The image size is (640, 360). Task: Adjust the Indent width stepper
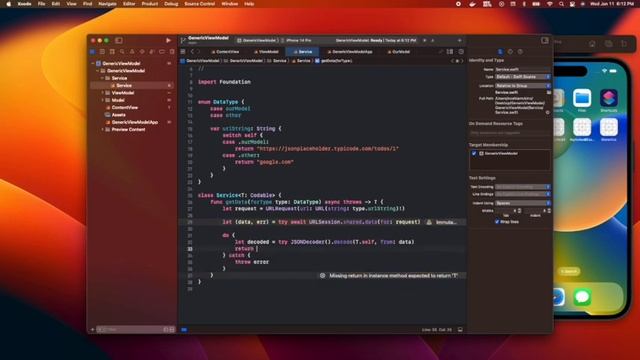point(549,211)
